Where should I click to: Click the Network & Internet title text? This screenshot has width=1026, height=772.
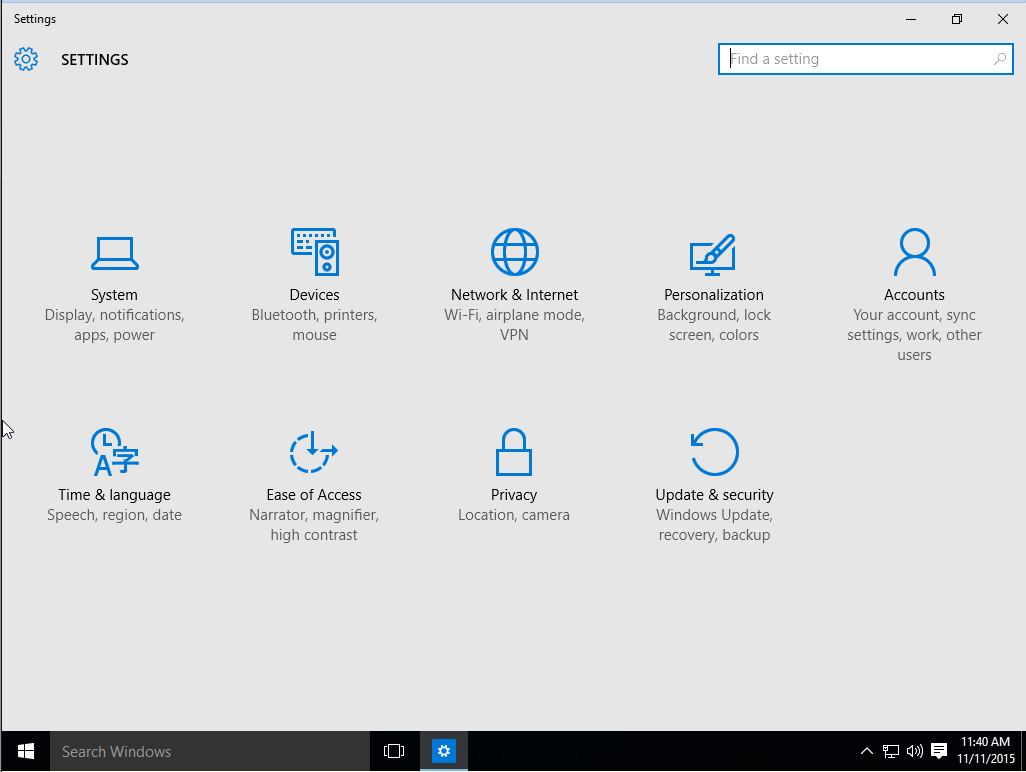click(x=514, y=295)
